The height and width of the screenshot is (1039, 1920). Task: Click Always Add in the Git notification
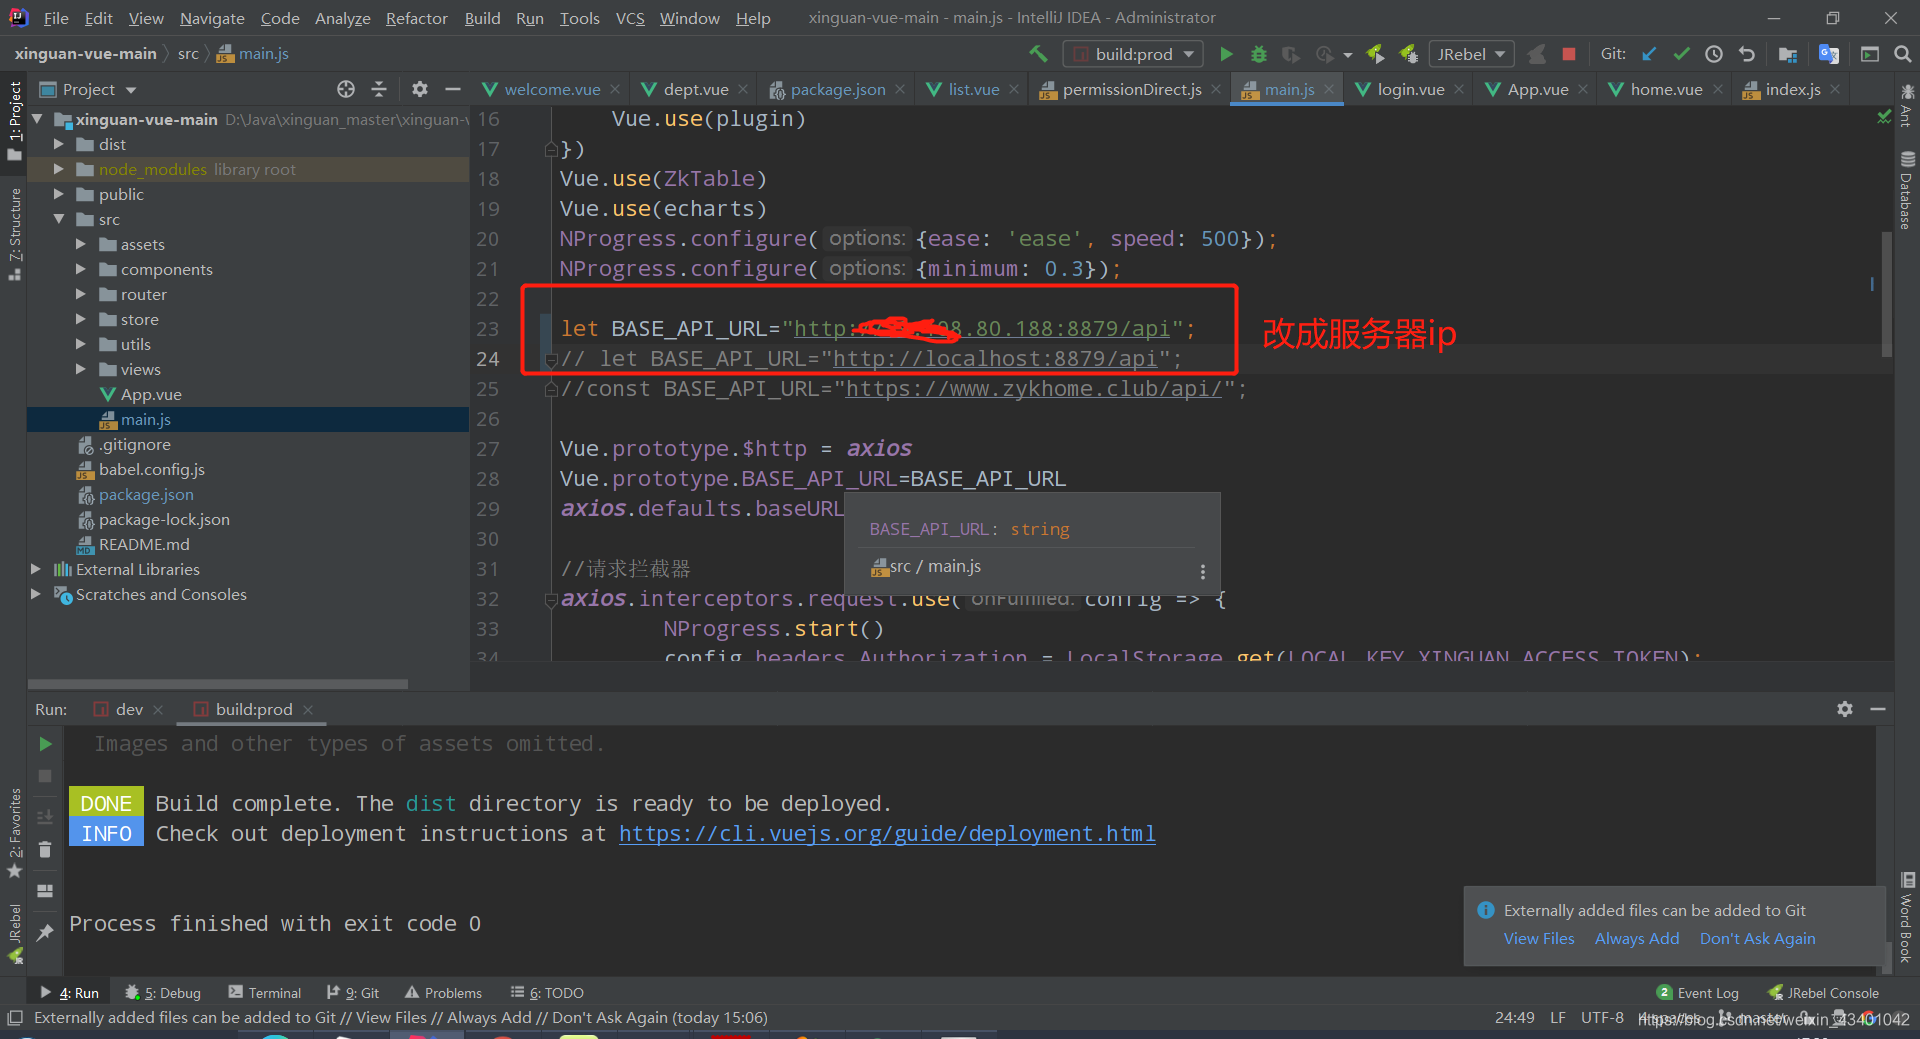pyautogui.click(x=1637, y=938)
